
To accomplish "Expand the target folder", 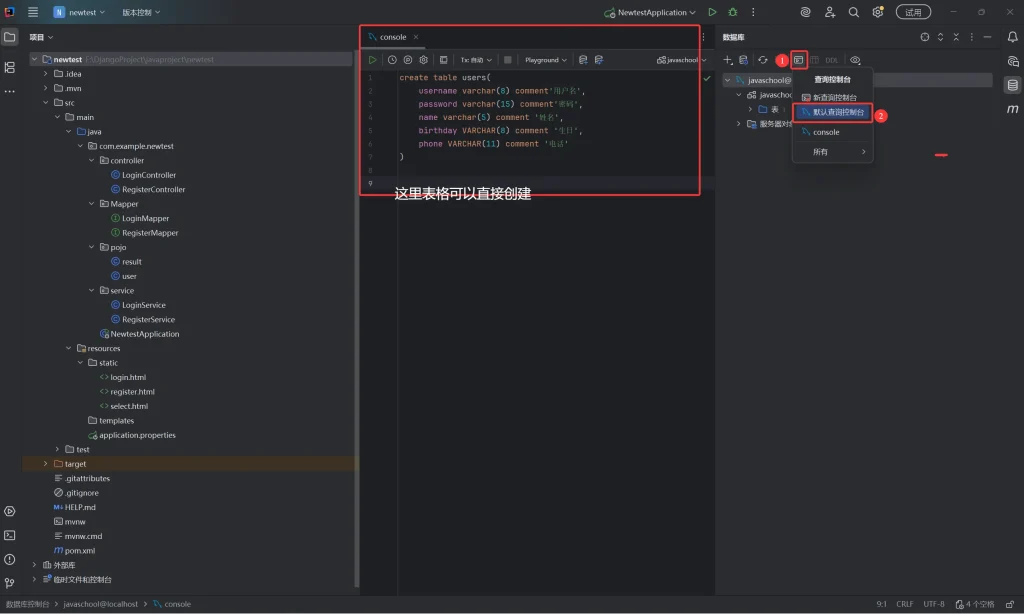I will [45, 464].
